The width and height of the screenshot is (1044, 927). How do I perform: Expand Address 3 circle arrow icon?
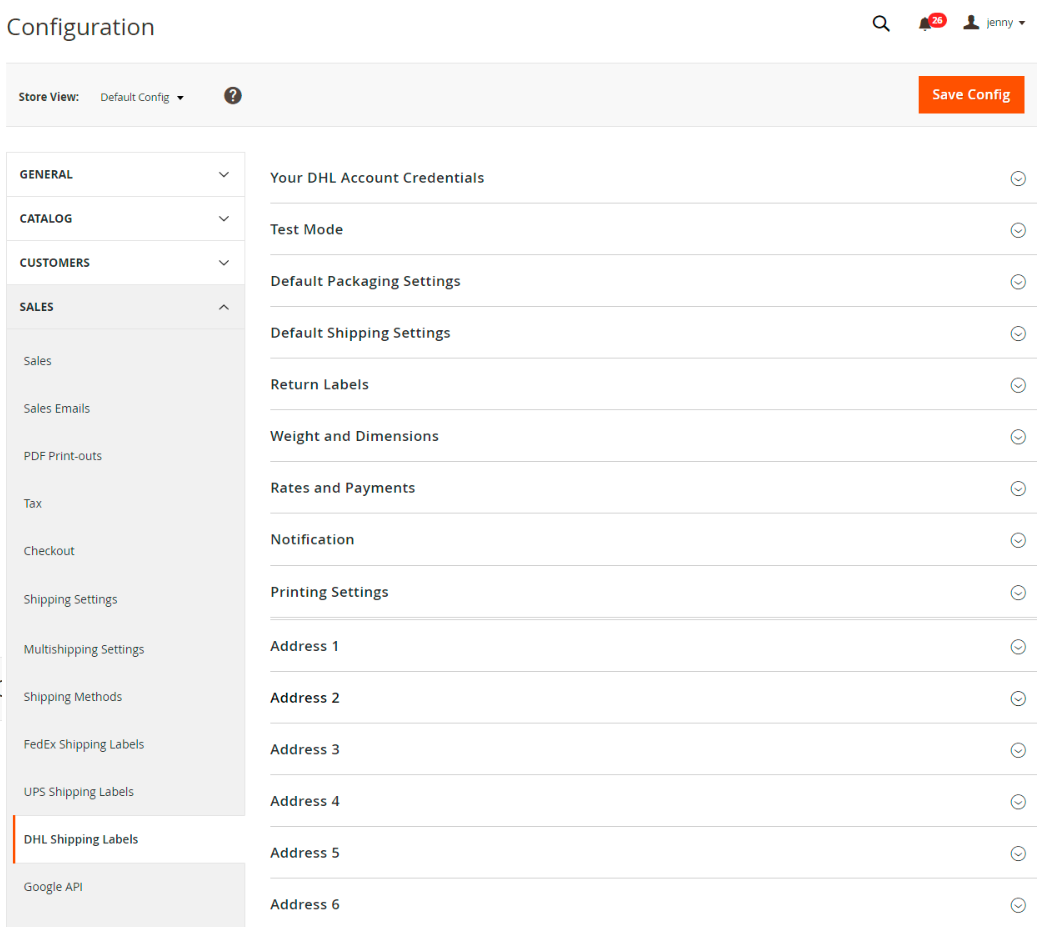1018,751
